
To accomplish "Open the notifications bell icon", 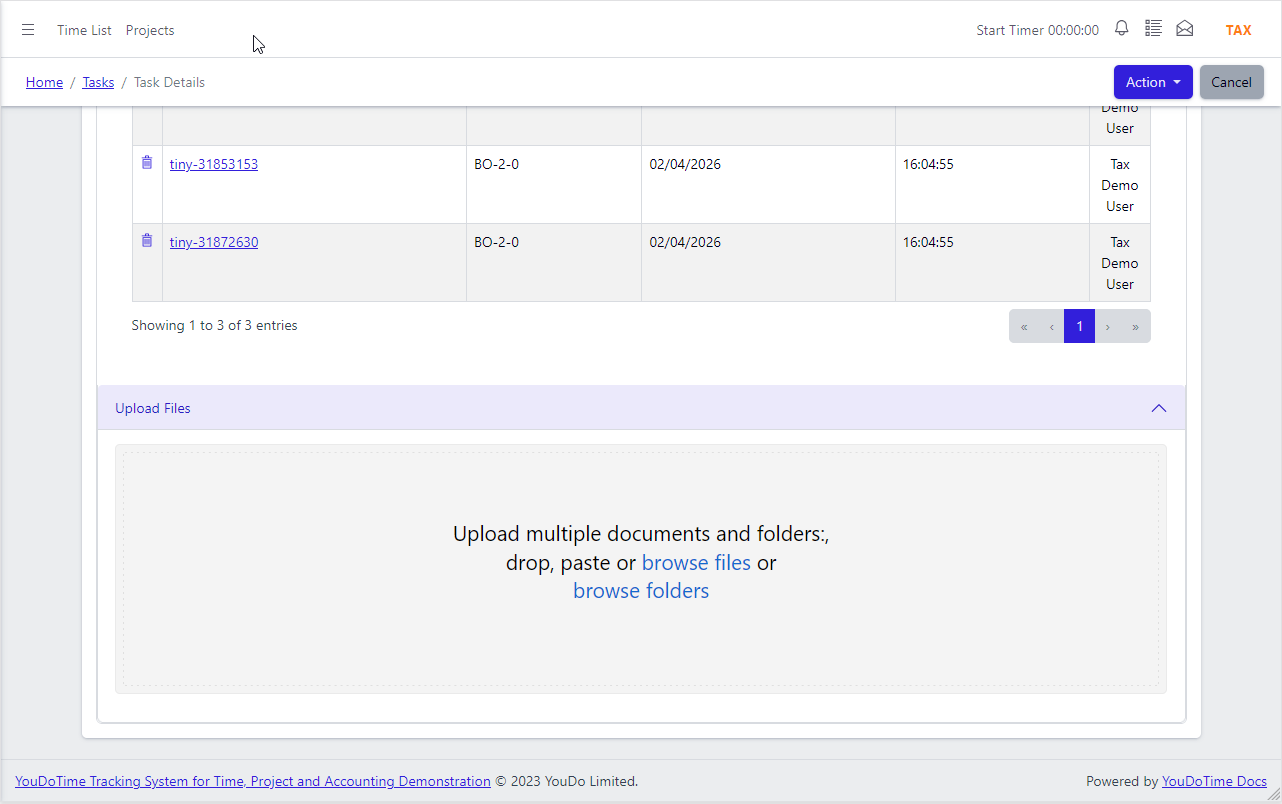I will click(x=1122, y=29).
